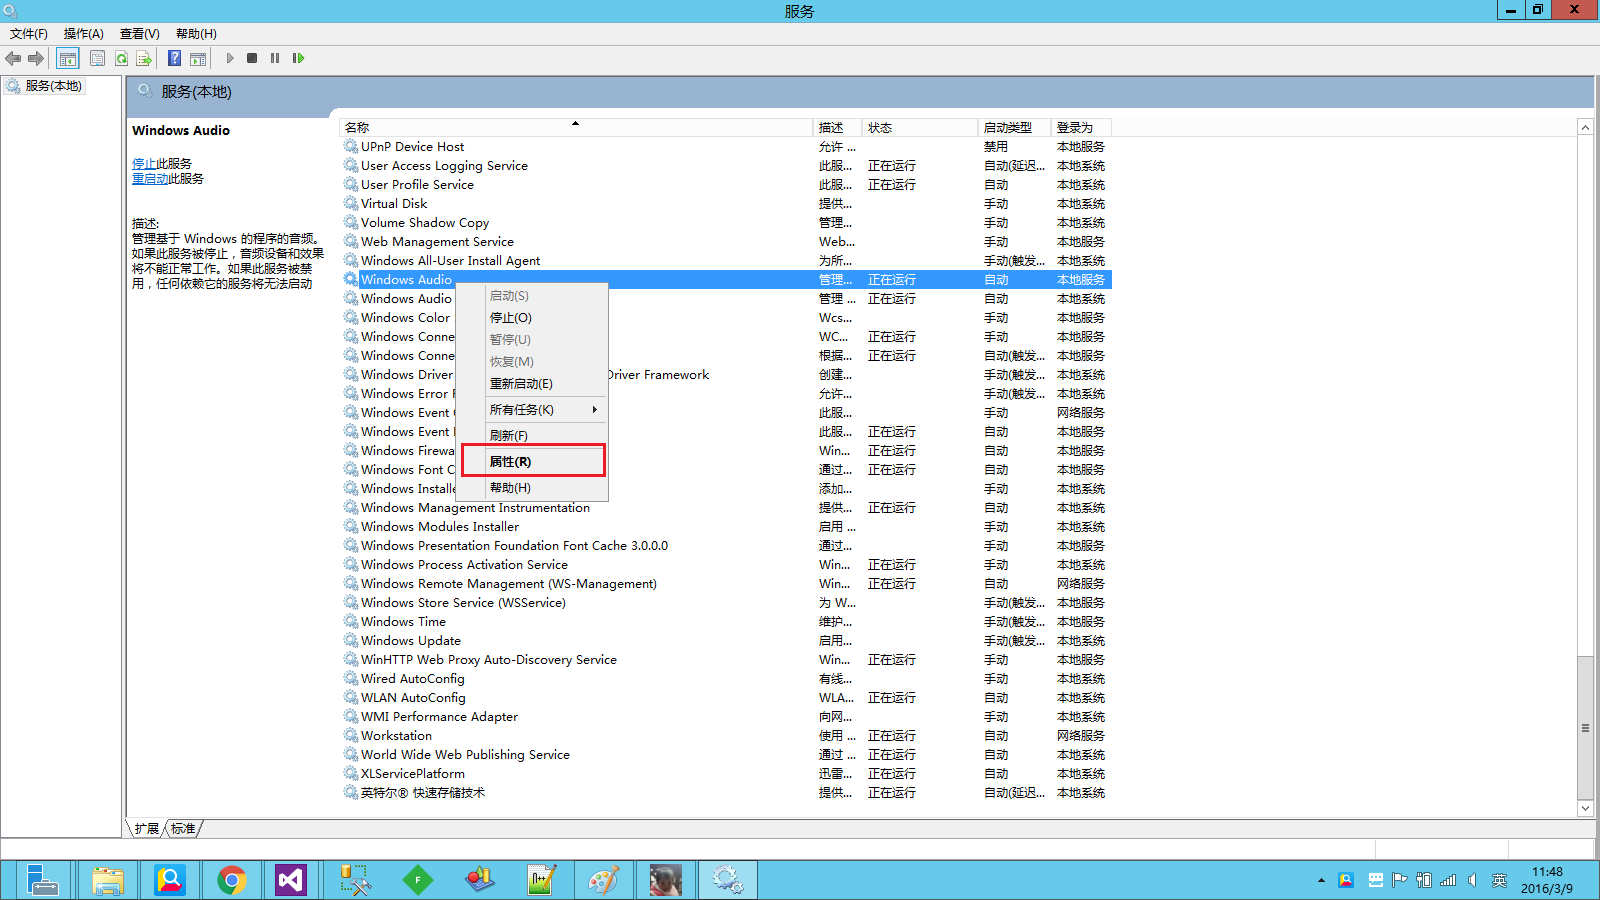Toggle the action pane toolbar icon
Screen dimensions: 1600x900
click(198, 58)
